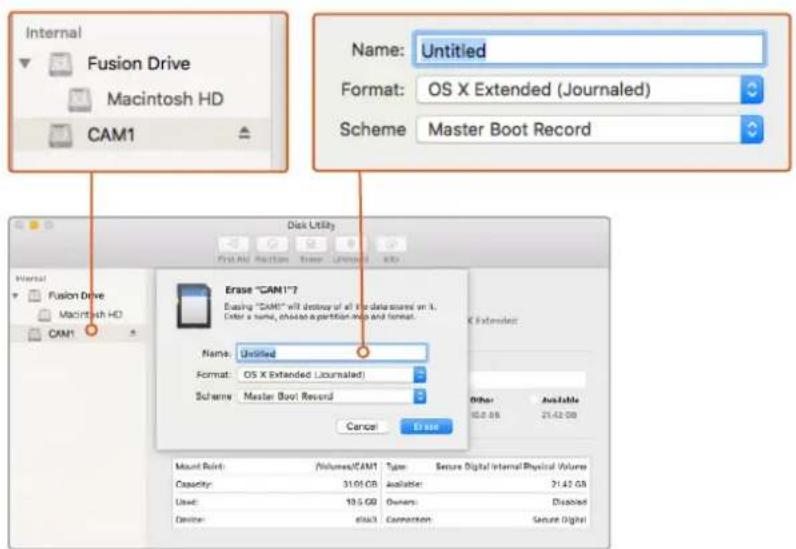The image size is (796, 549).
Task: Open the enlarged Master Boot Record Scheme dropdown
Action: click(590, 130)
